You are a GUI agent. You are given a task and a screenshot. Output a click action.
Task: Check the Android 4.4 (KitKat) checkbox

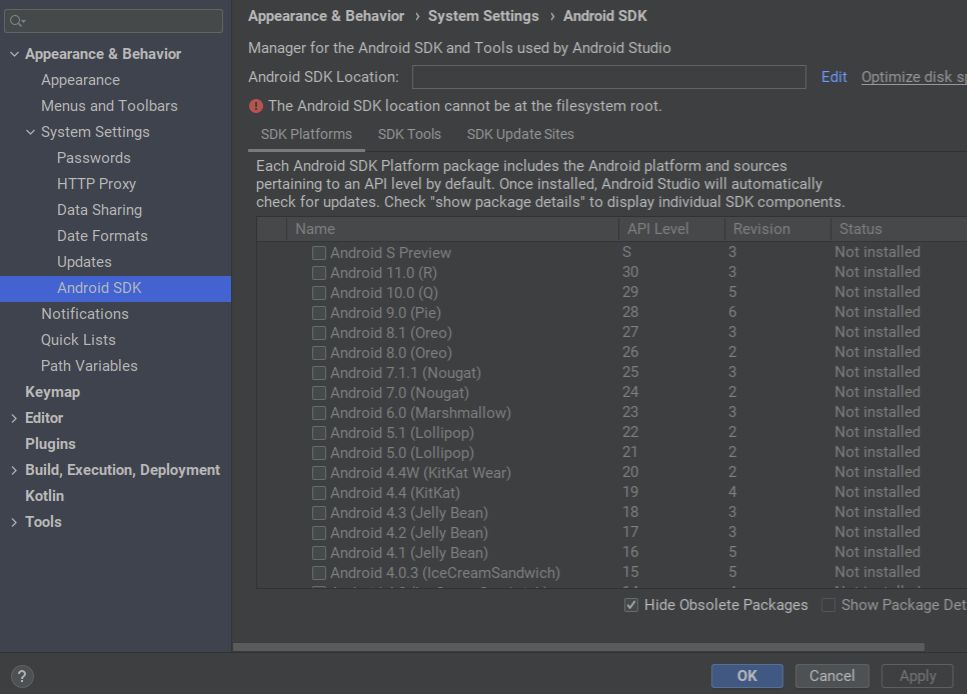(x=319, y=493)
